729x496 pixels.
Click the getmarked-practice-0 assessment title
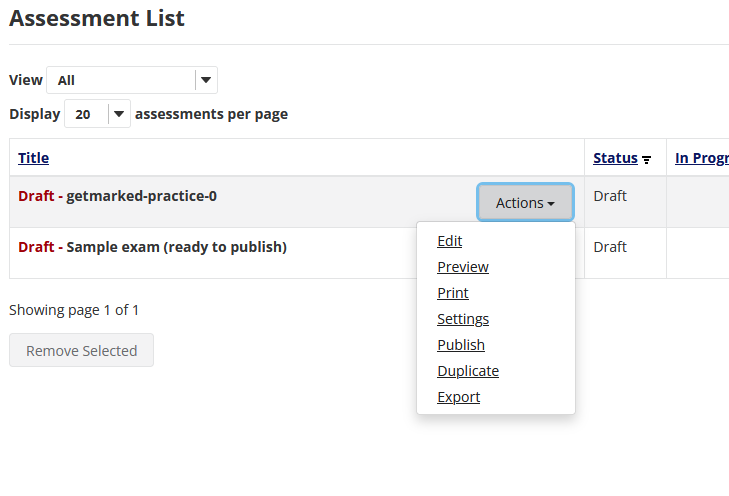pos(141,196)
